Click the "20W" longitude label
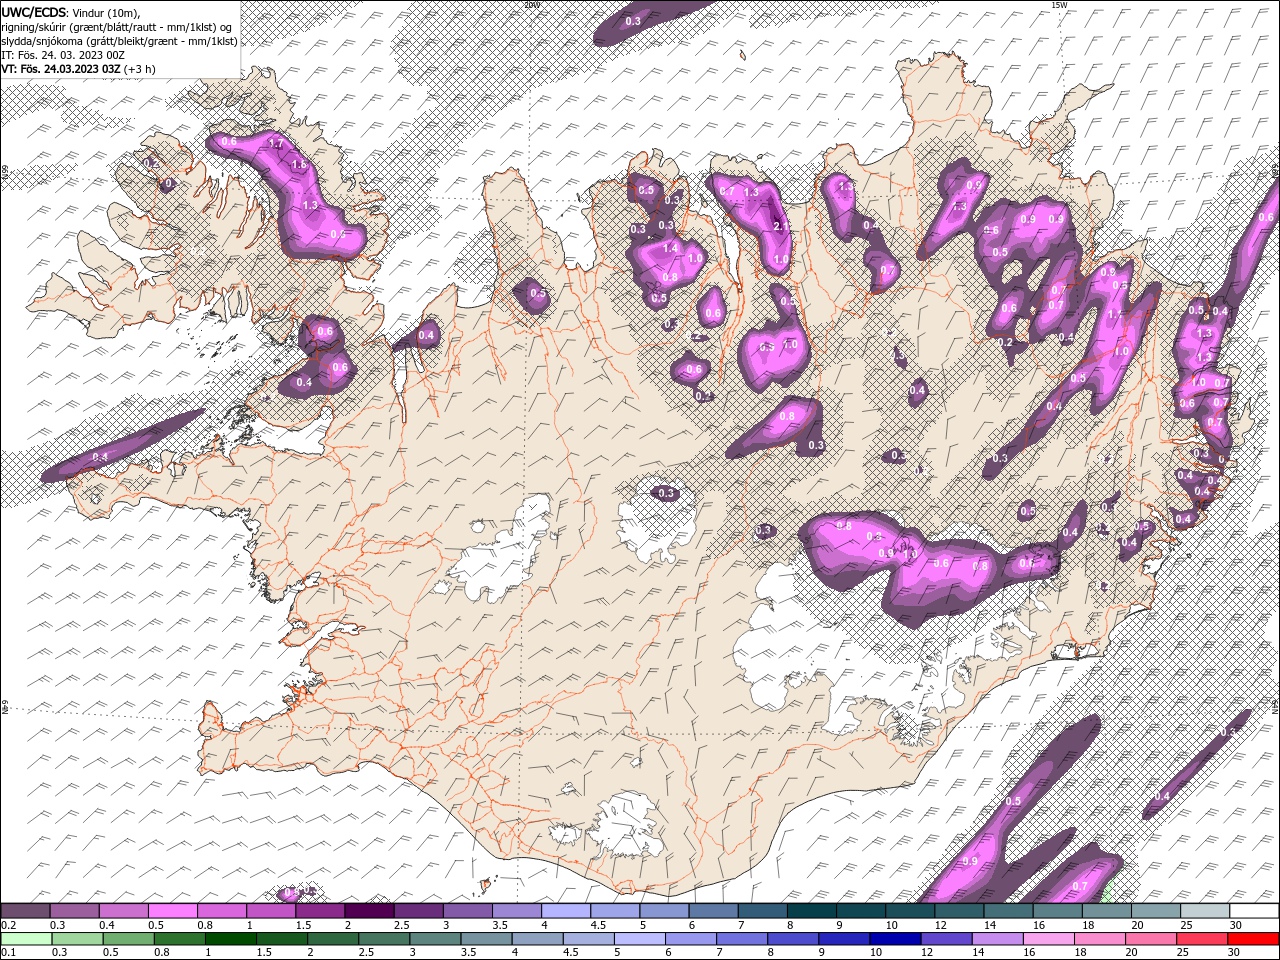The height and width of the screenshot is (960, 1280). click(531, 4)
